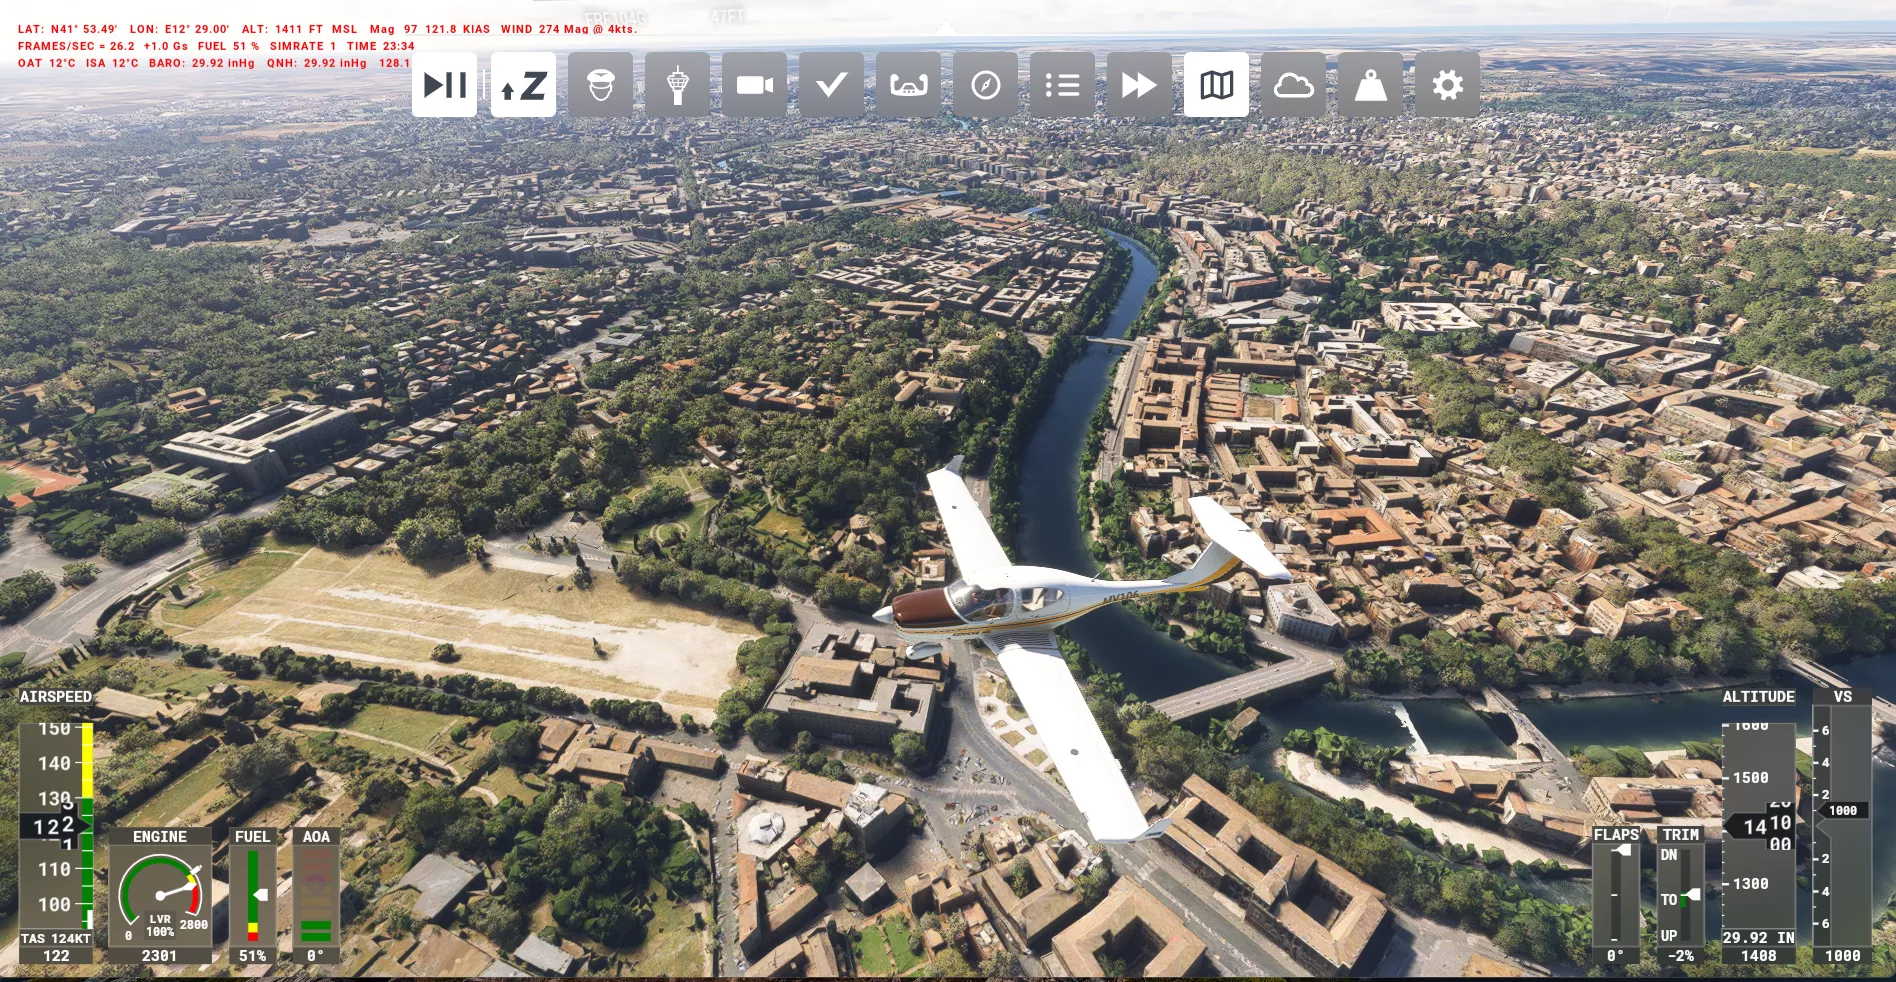The image size is (1896, 982).
Task: Open the pilot assistance icon
Action: [x=600, y=85]
